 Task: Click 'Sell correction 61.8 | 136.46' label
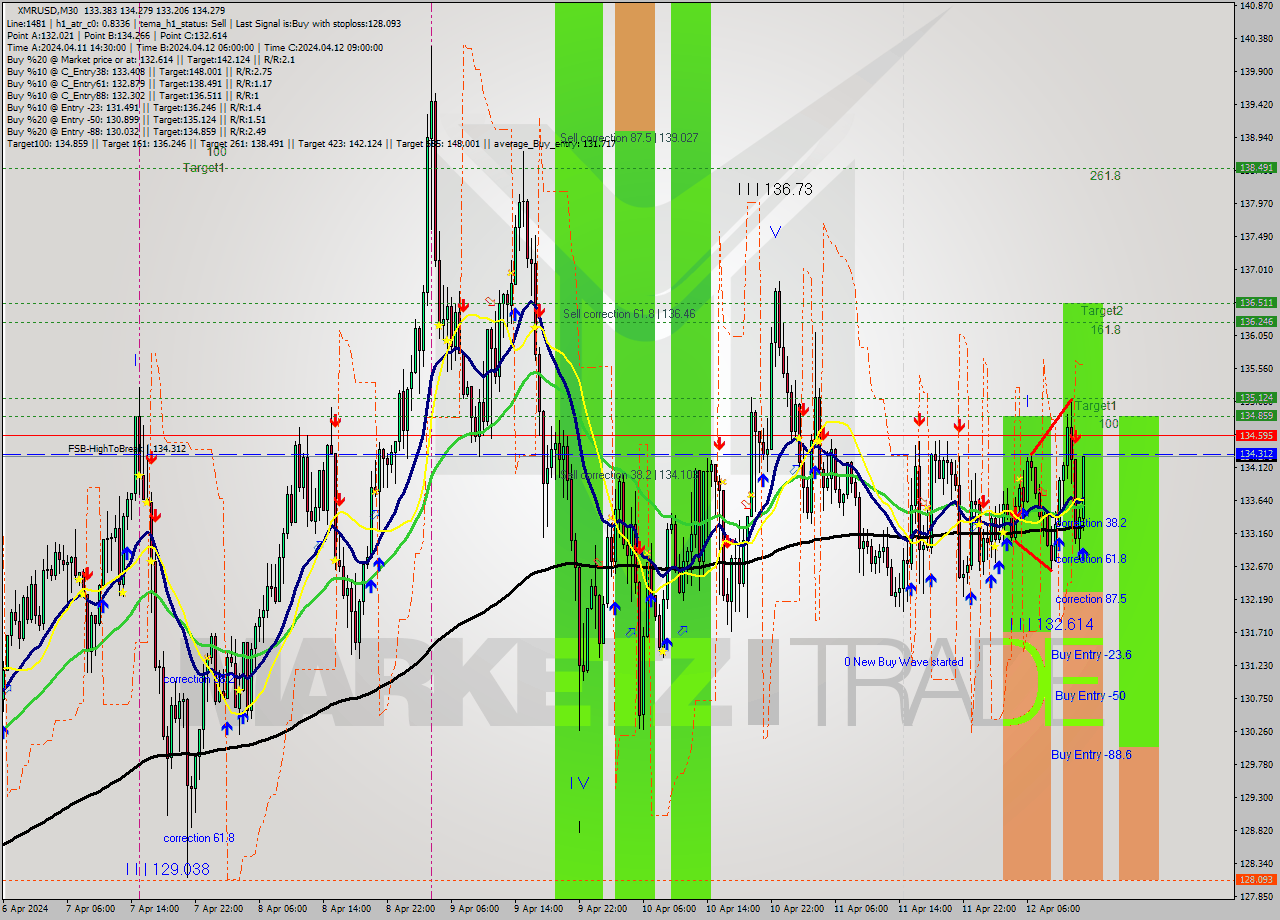629,314
